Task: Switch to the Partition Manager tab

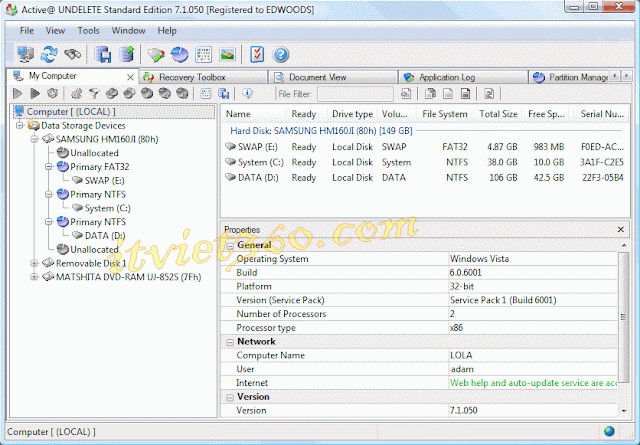Action: [x=570, y=77]
